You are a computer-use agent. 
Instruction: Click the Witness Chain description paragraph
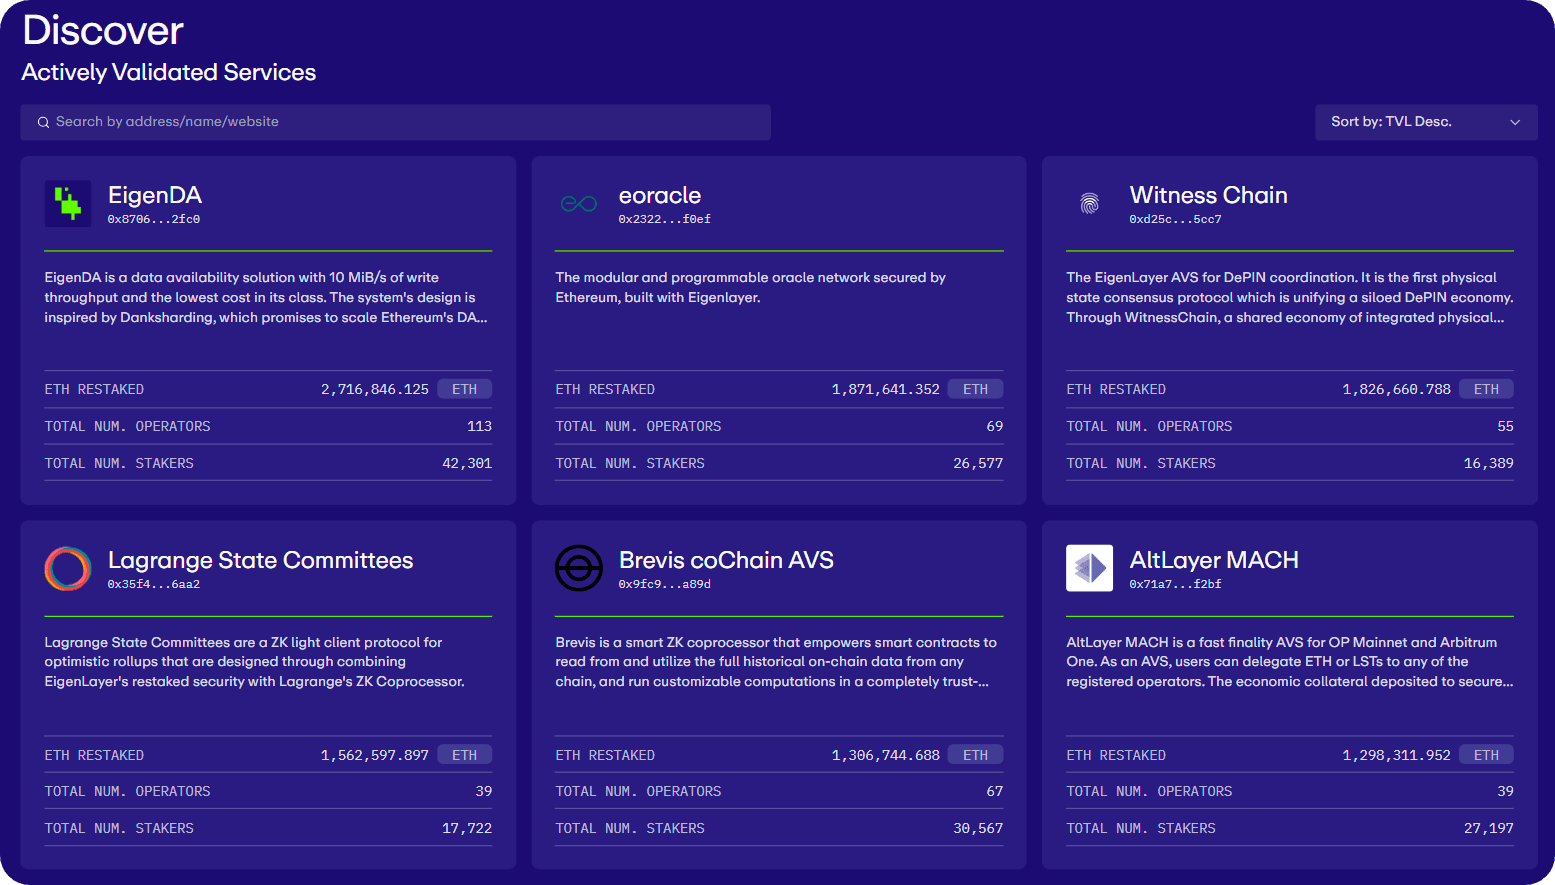(1290, 297)
